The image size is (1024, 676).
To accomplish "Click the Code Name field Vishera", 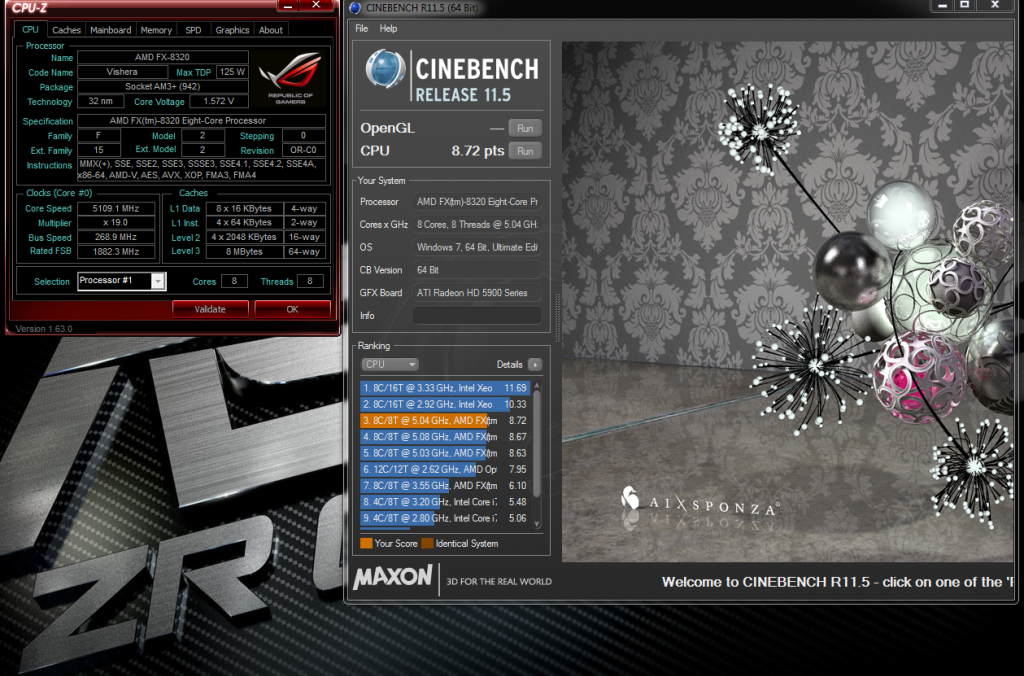I will tap(122, 72).
